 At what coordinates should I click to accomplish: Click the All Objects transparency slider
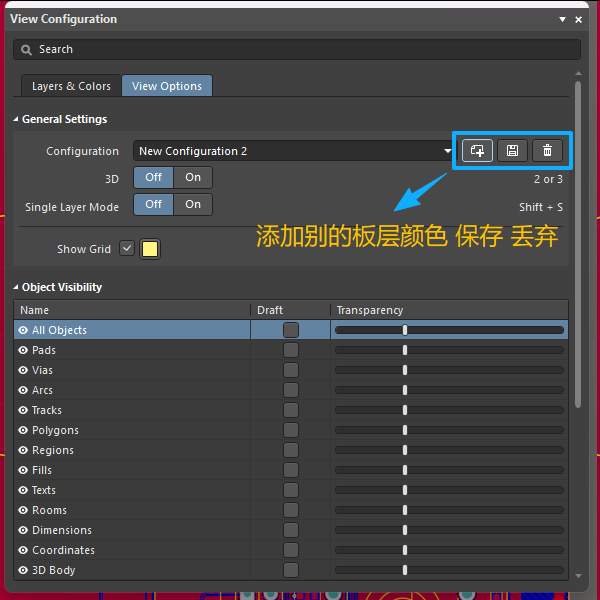pos(449,330)
